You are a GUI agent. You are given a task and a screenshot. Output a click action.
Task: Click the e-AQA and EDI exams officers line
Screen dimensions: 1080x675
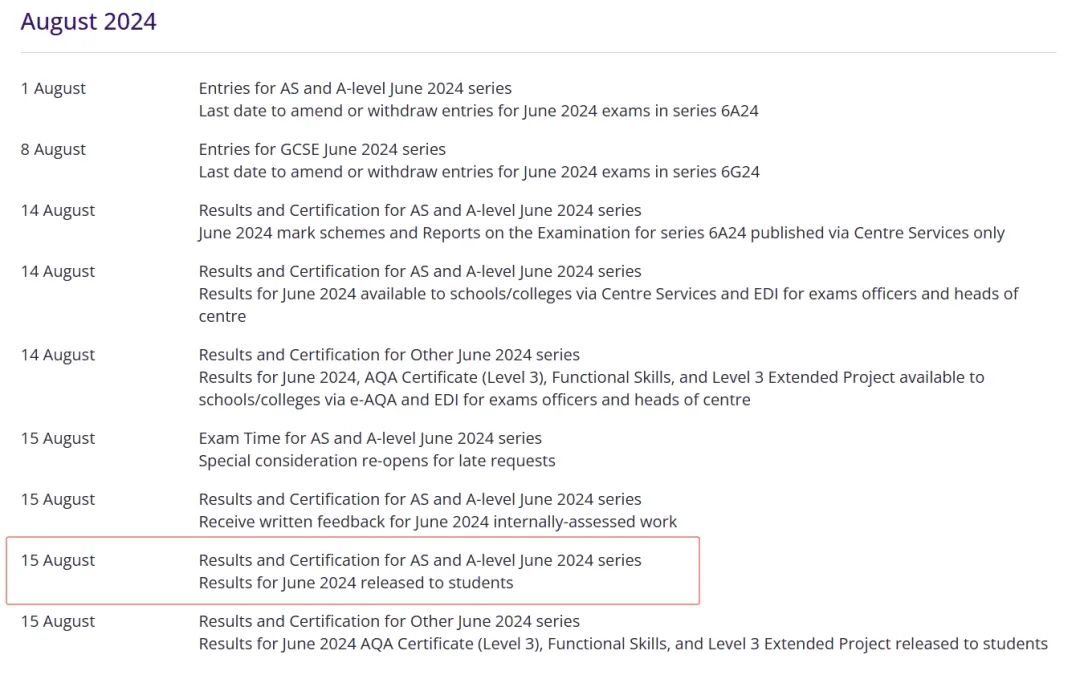pos(592,388)
